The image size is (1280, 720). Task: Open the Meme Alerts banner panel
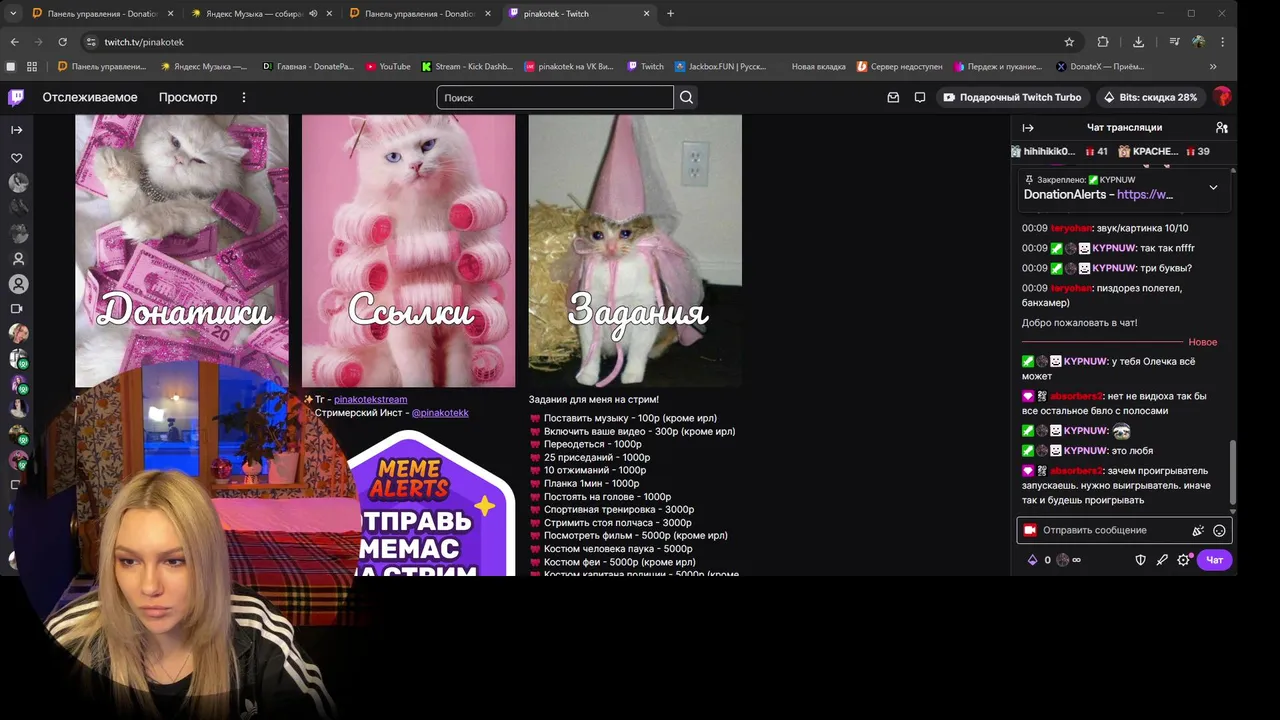click(430, 503)
